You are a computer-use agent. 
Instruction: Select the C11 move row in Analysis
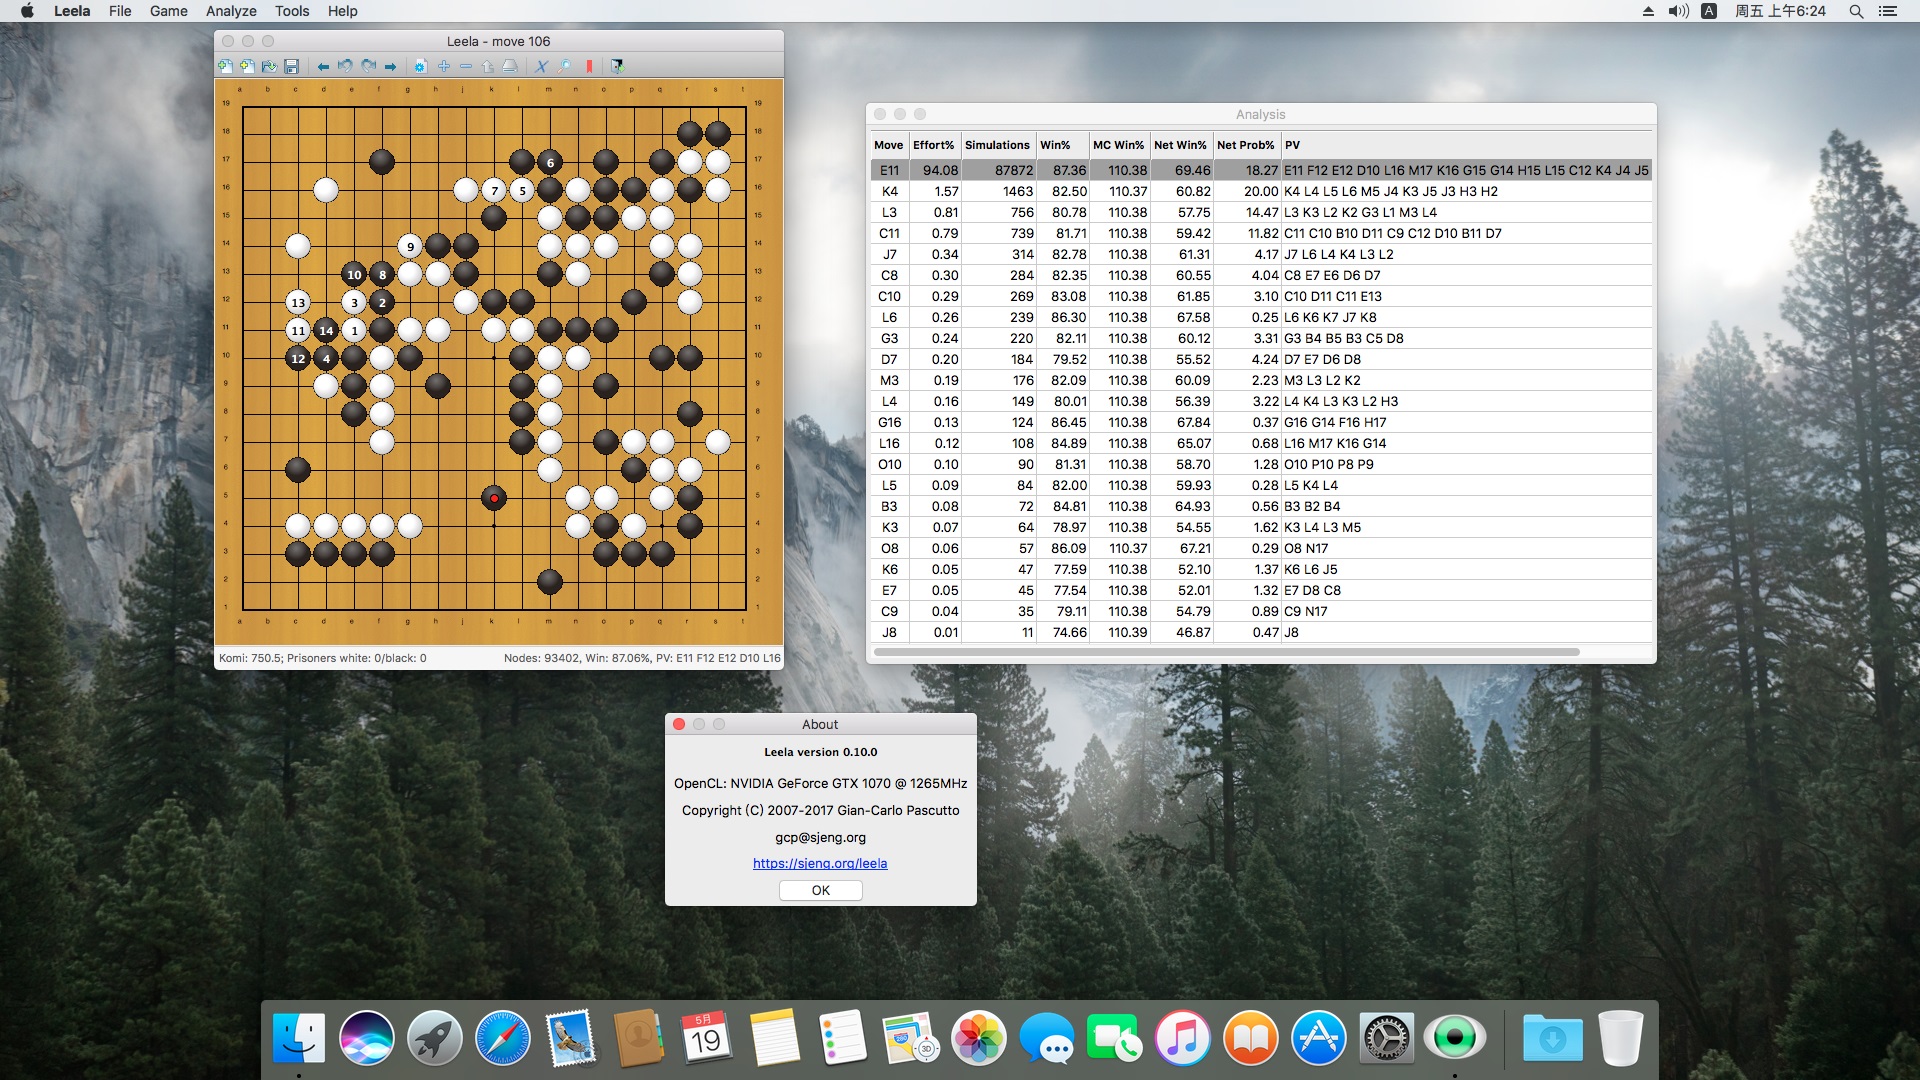point(1261,233)
